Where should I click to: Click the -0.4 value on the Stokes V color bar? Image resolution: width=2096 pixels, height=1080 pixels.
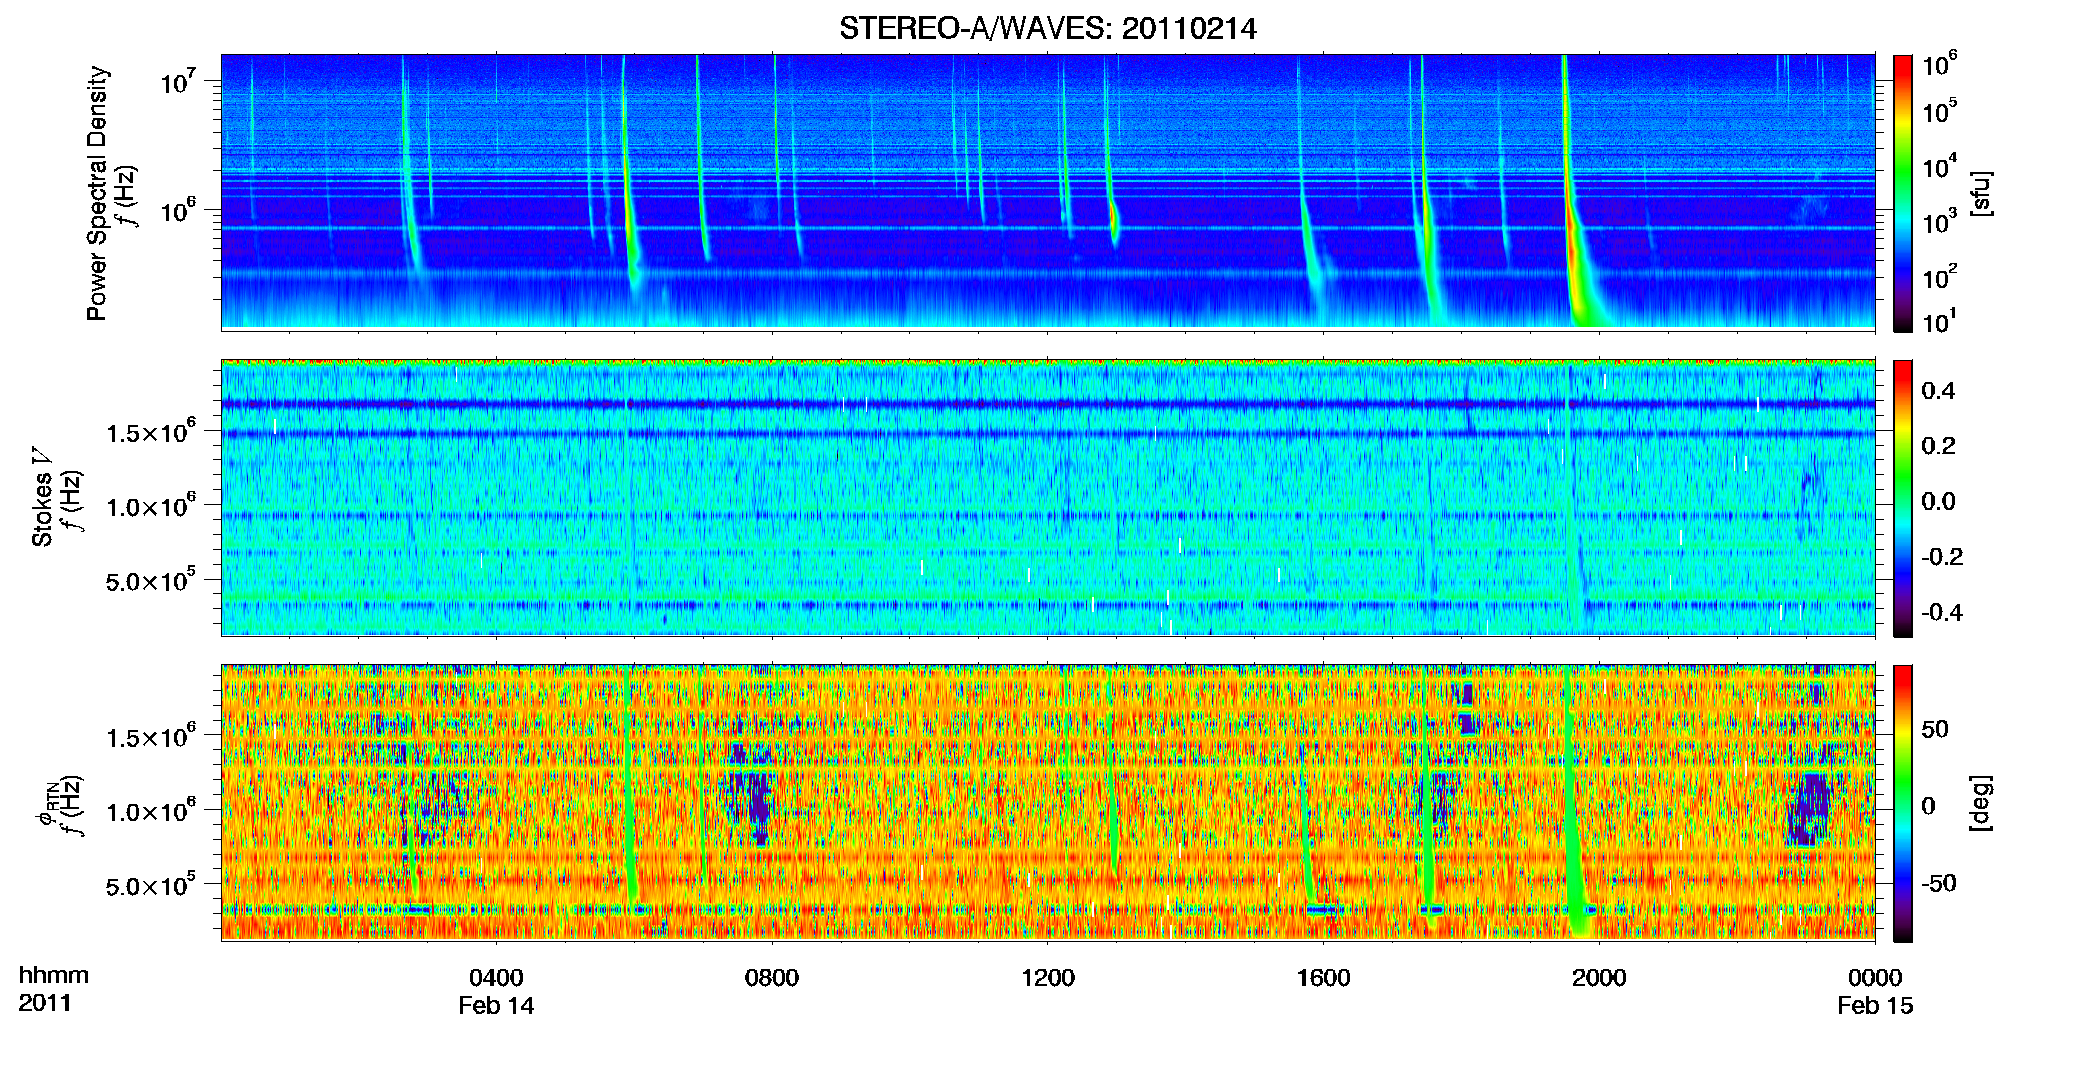pos(1942,613)
